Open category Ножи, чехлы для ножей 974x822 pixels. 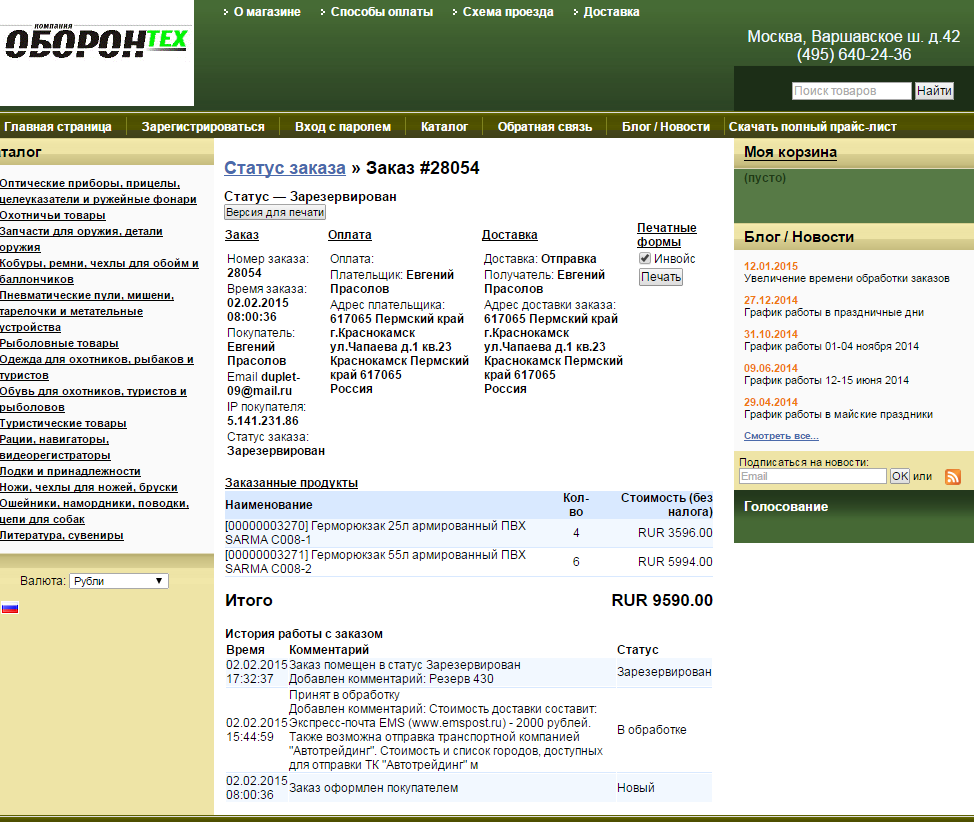pyautogui.click(x=89, y=488)
